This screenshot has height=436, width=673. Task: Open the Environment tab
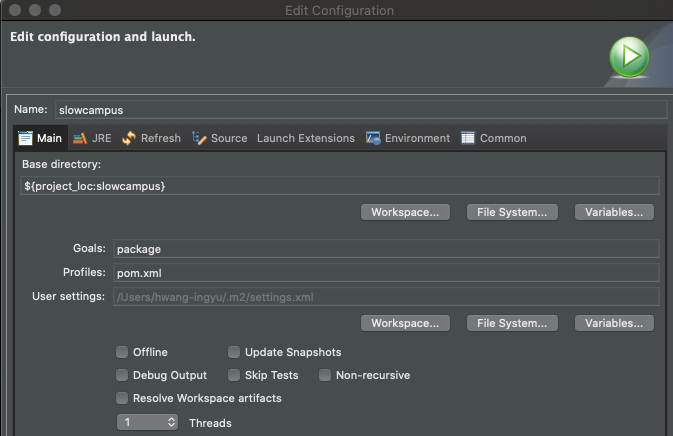click(408, 138)
